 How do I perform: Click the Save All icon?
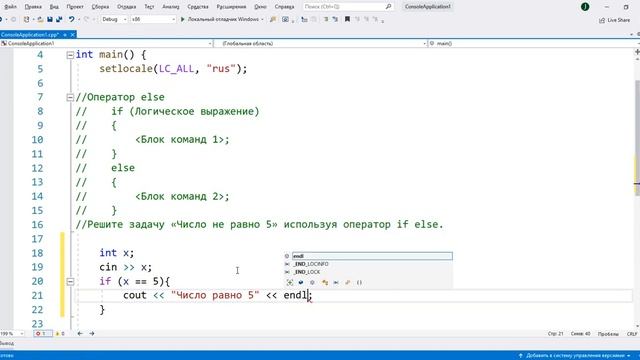tap(59, 19)
